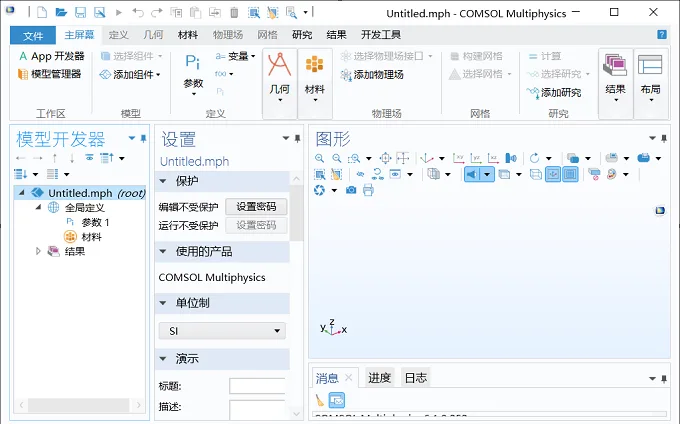Create a new file from quick access toolbar
Image resolution: width=680 pixels, height=424 pixels.
coord(42,12)
